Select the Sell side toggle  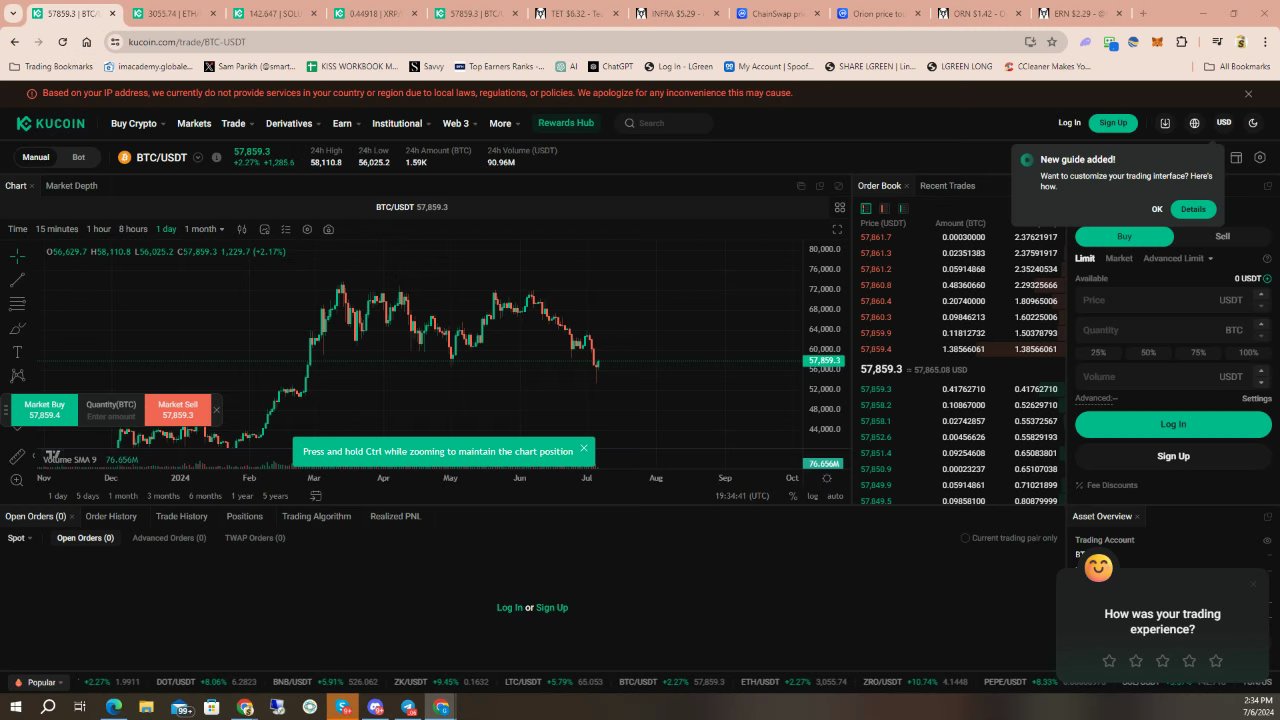1222,237
